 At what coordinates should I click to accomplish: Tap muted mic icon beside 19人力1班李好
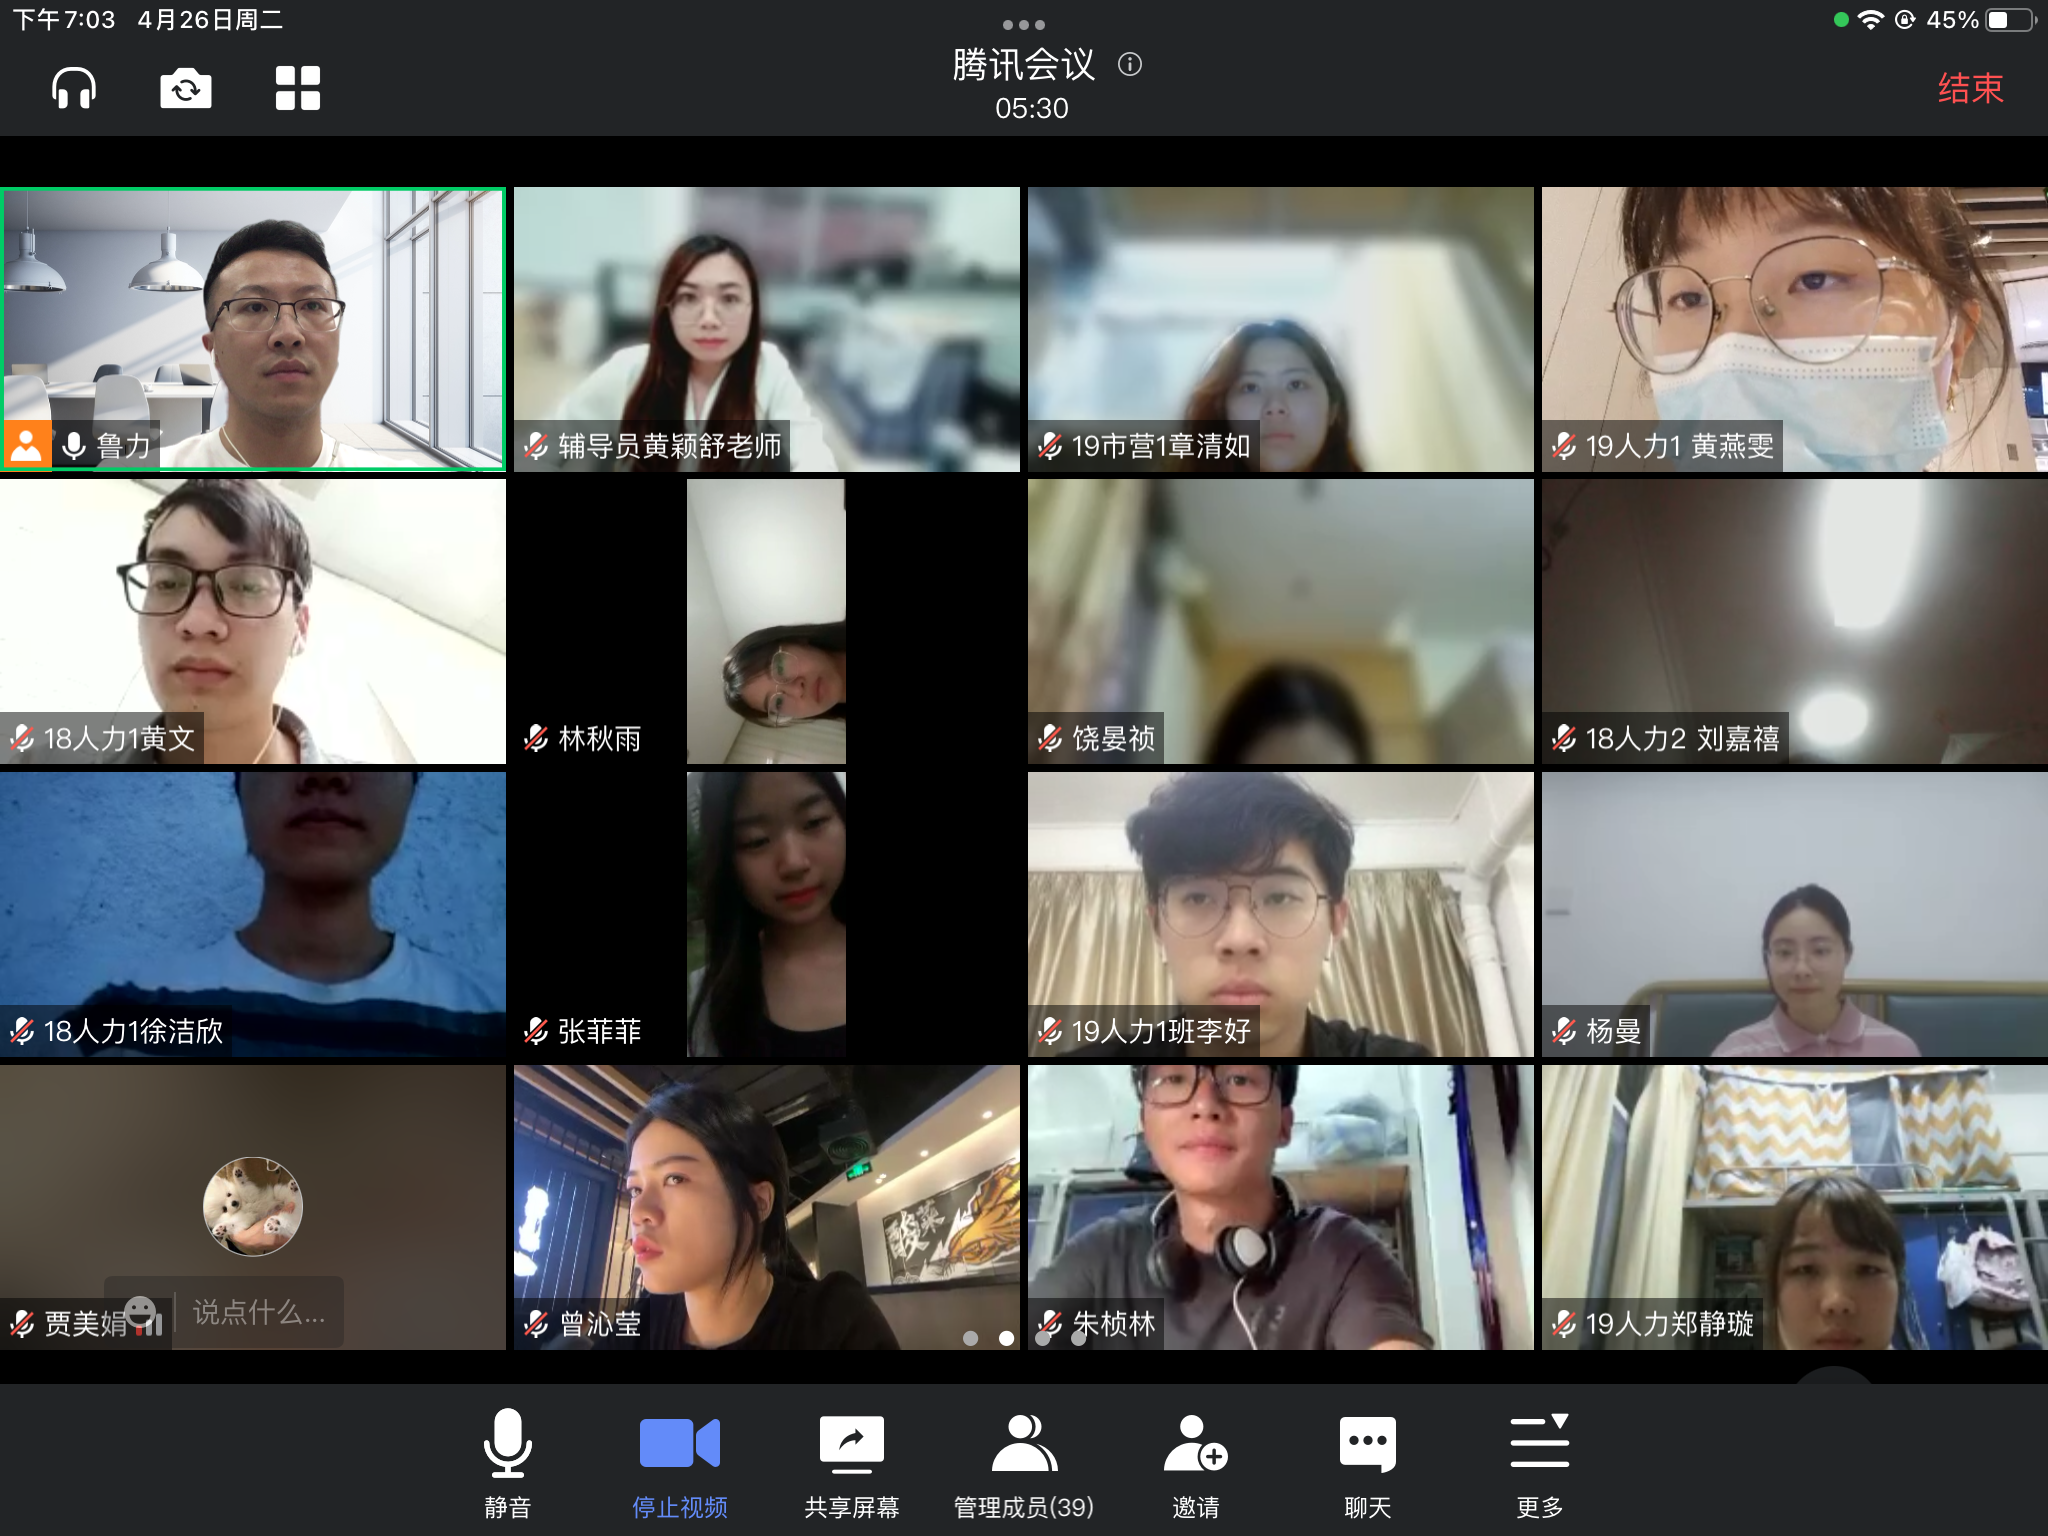click(x=1050, y=1031)
